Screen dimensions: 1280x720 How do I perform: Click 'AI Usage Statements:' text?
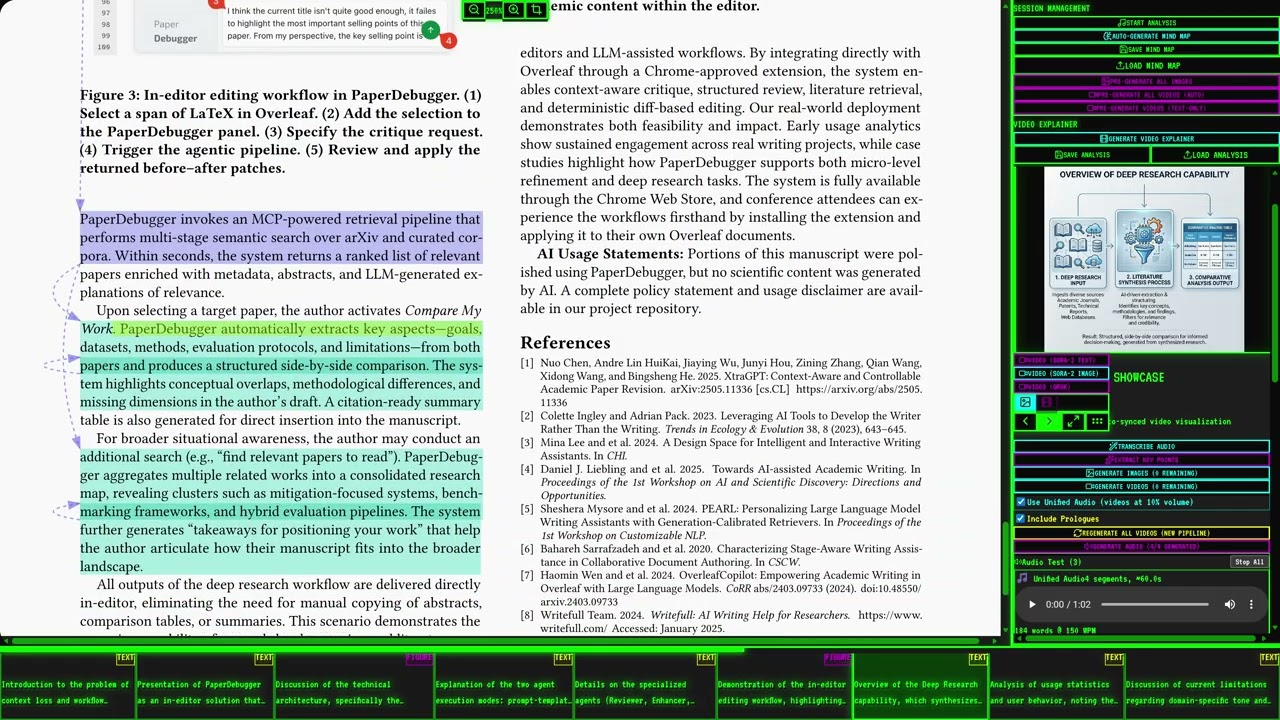(x=610, y=254)
